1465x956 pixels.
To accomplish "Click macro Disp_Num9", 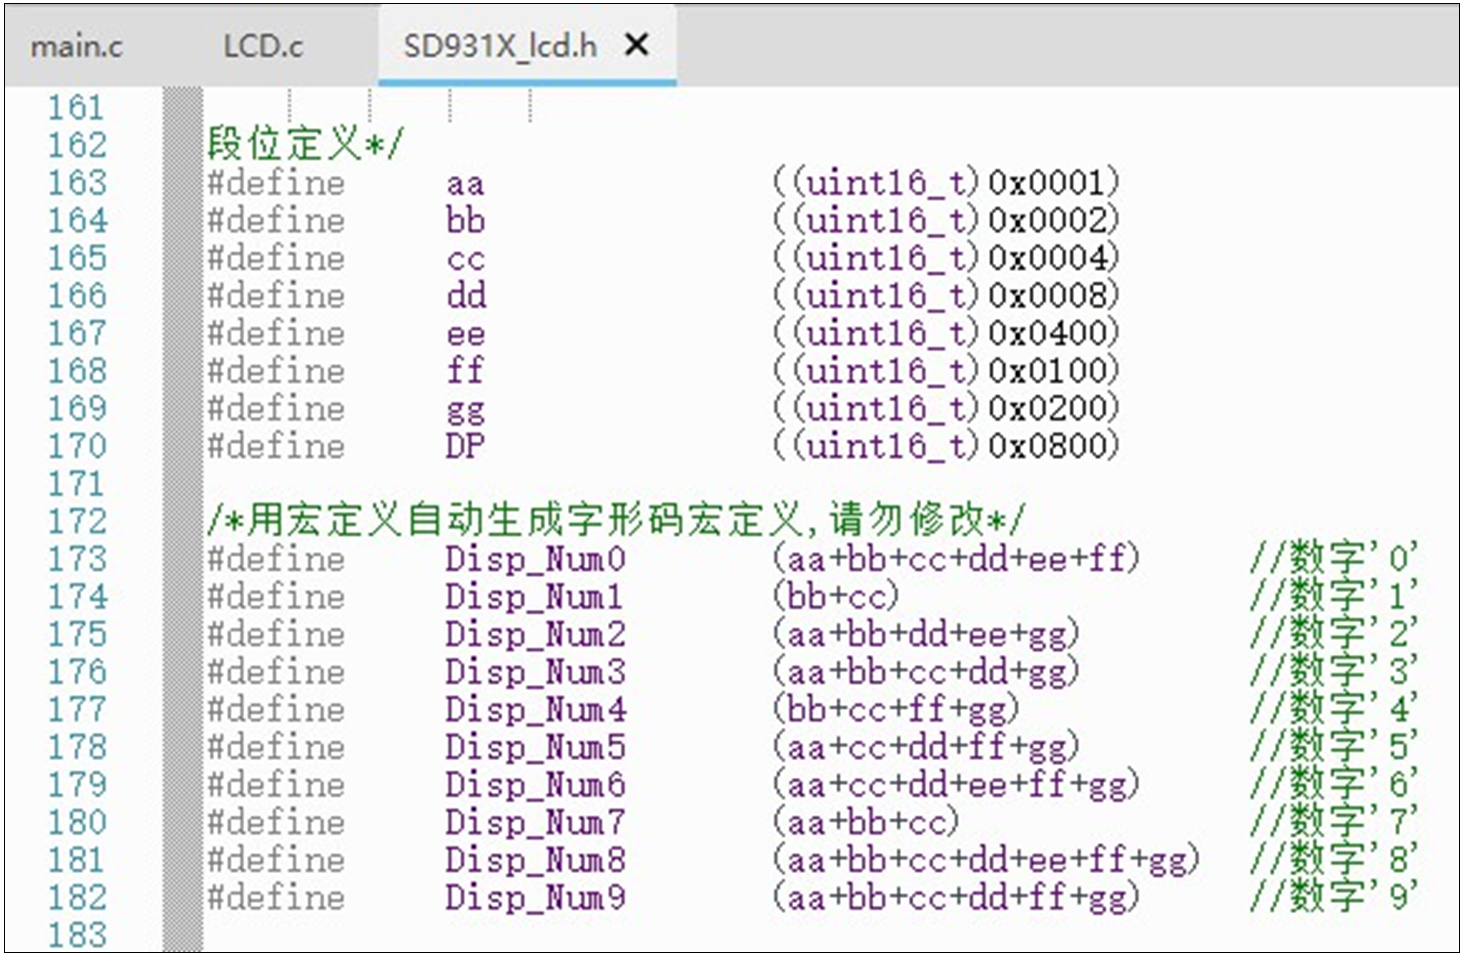I will coord(535,897).
